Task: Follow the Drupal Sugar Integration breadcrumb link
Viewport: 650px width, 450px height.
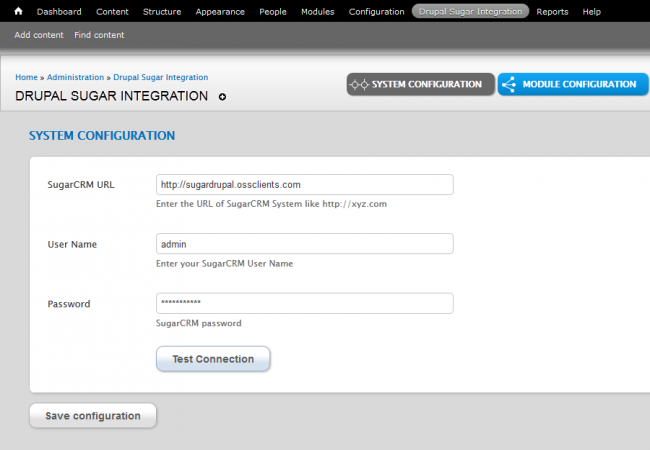Action: tap(161, 77)
